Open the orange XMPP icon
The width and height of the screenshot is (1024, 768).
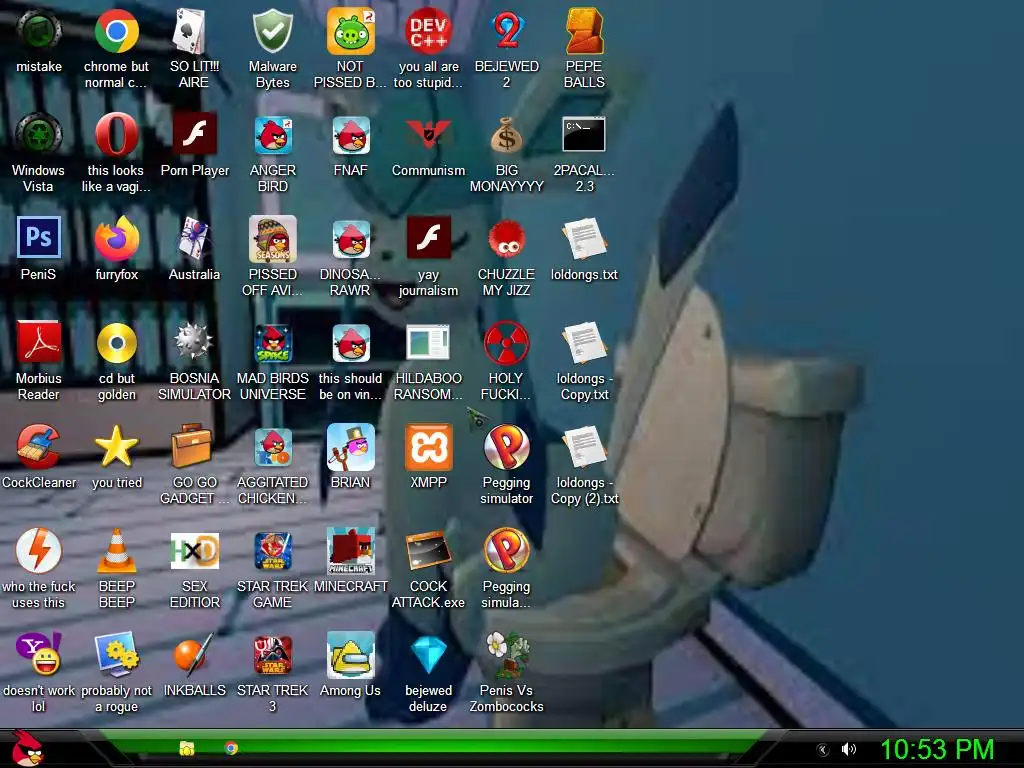(428, 446)
